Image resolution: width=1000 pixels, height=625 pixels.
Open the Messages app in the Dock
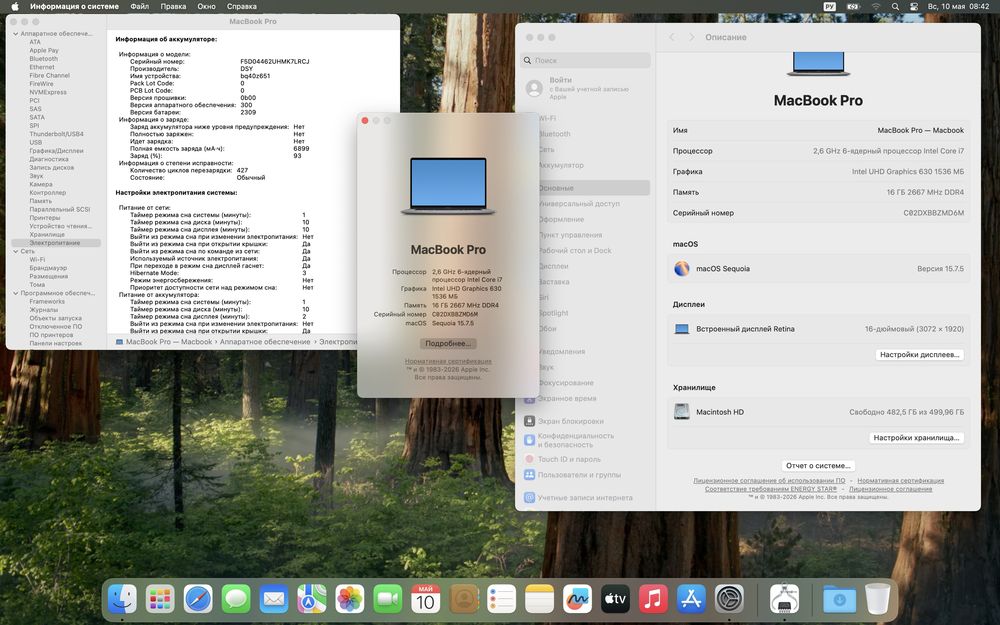(x=236, y=599)
